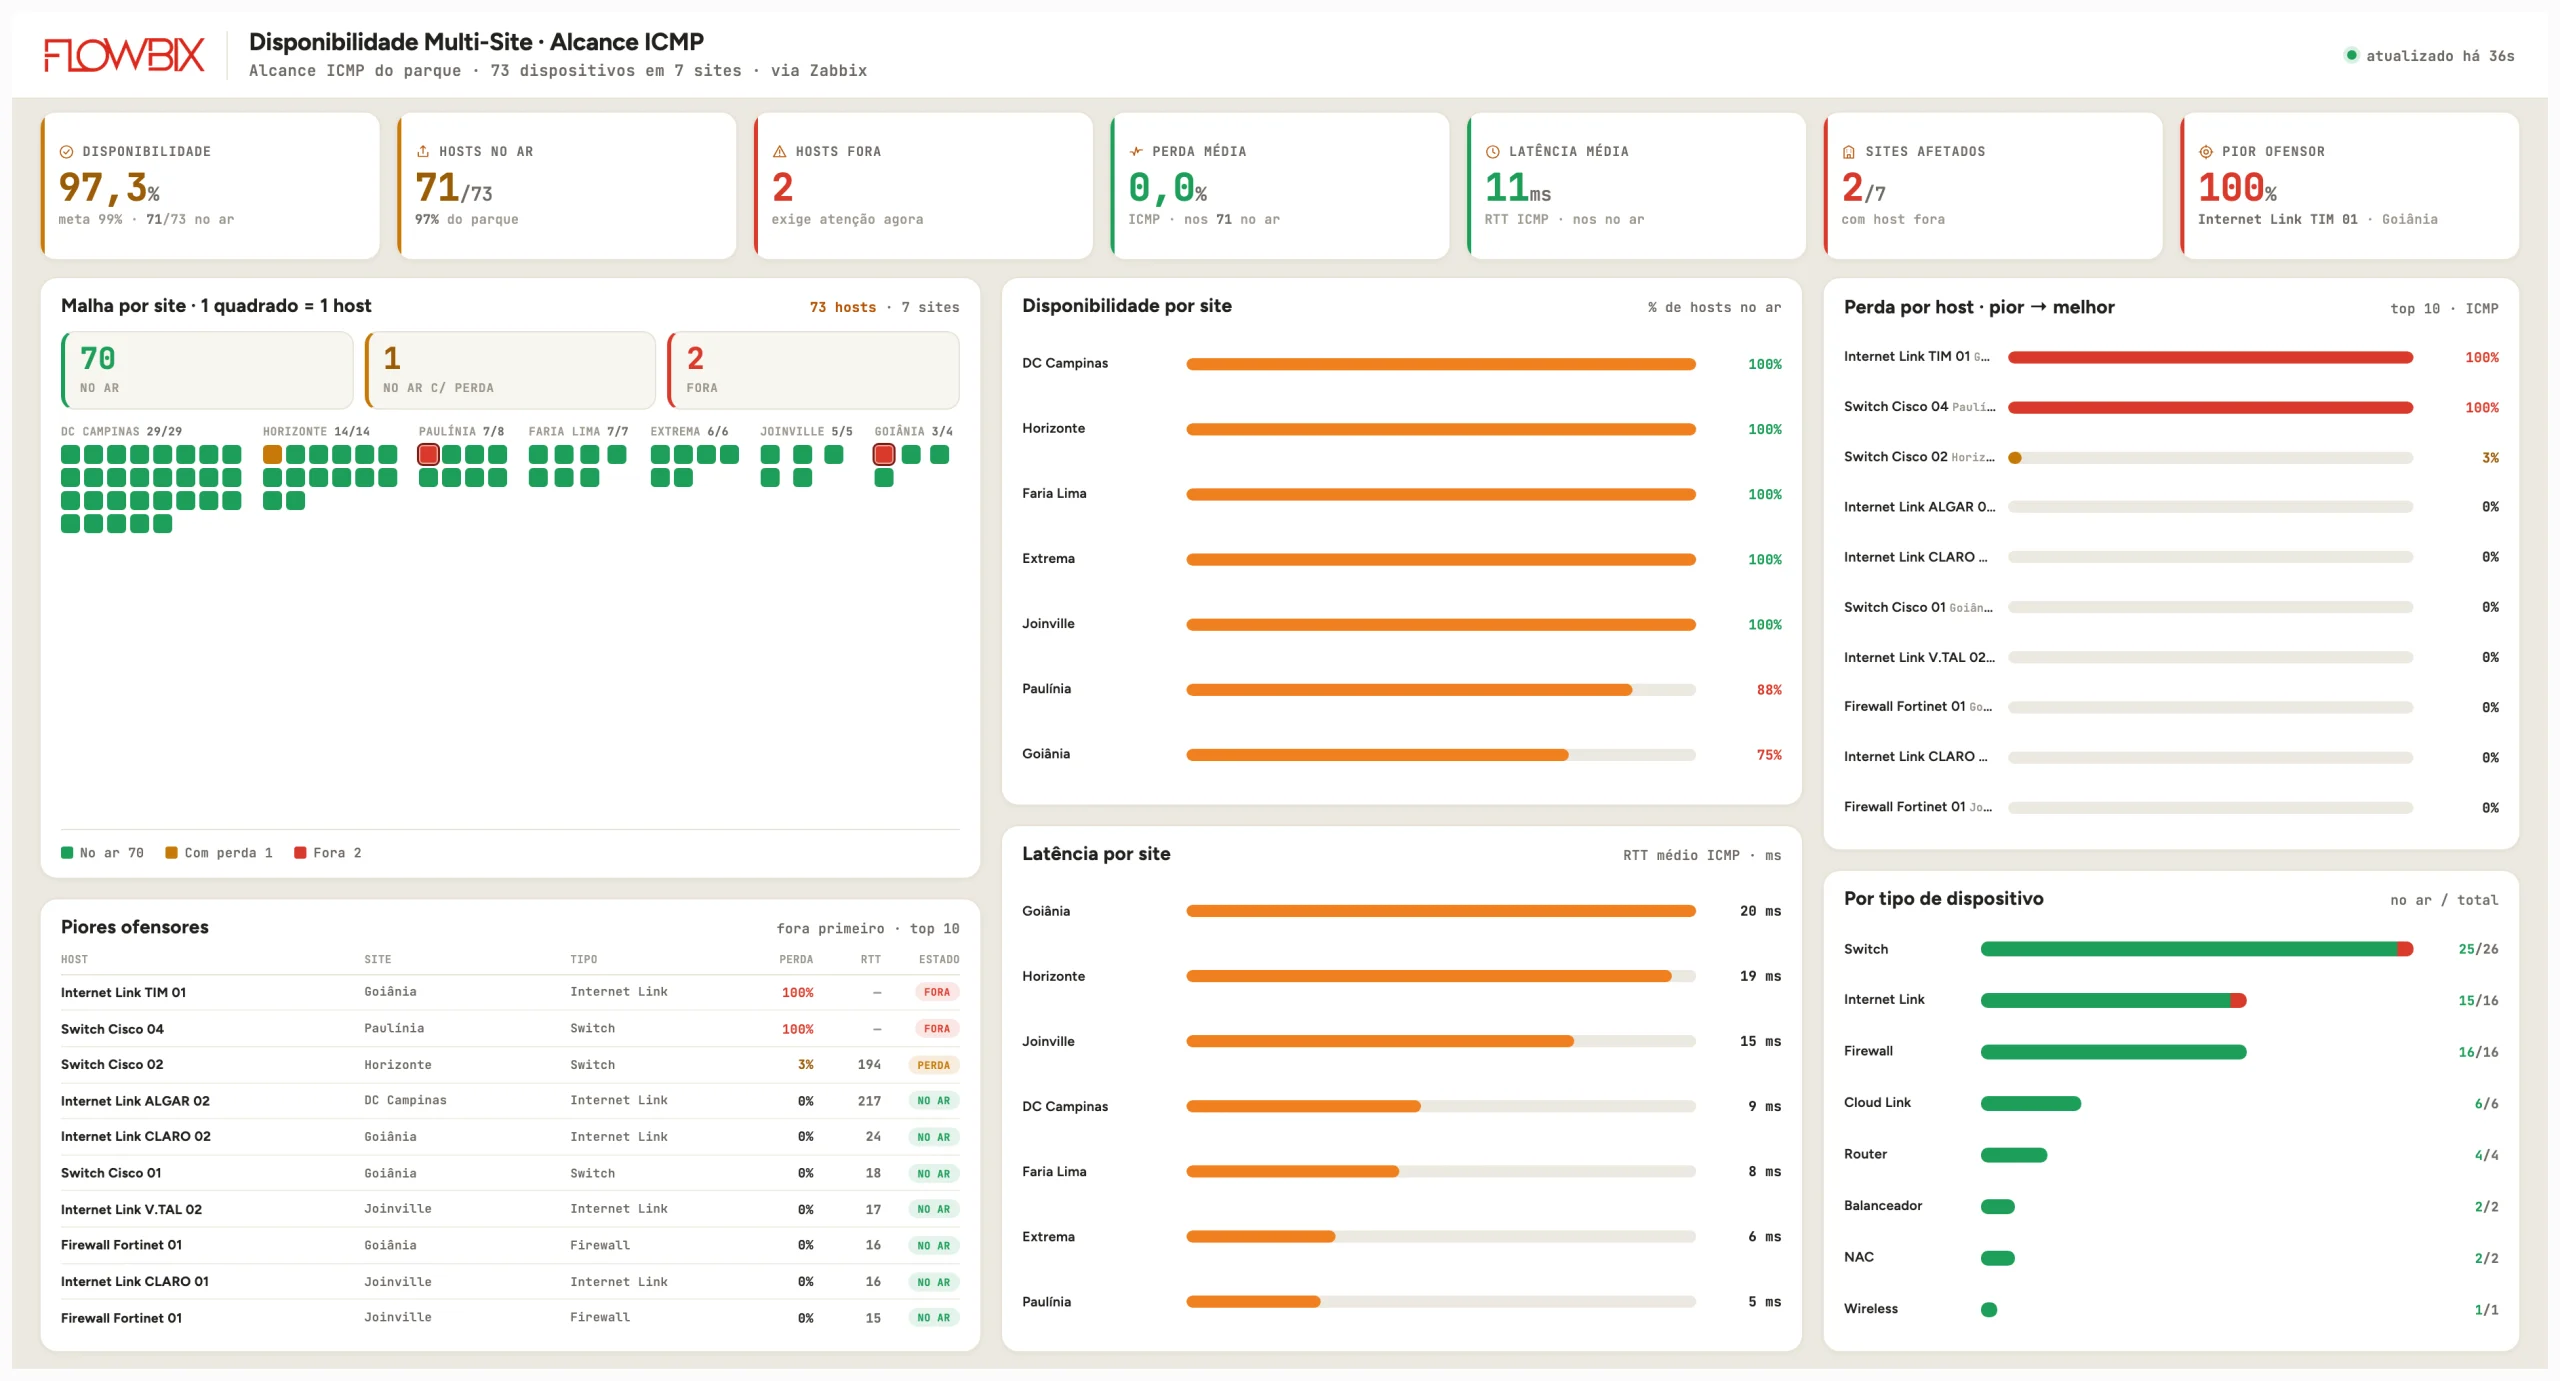Click the Internet Link 15/16 device bar

(2114, 1000)
